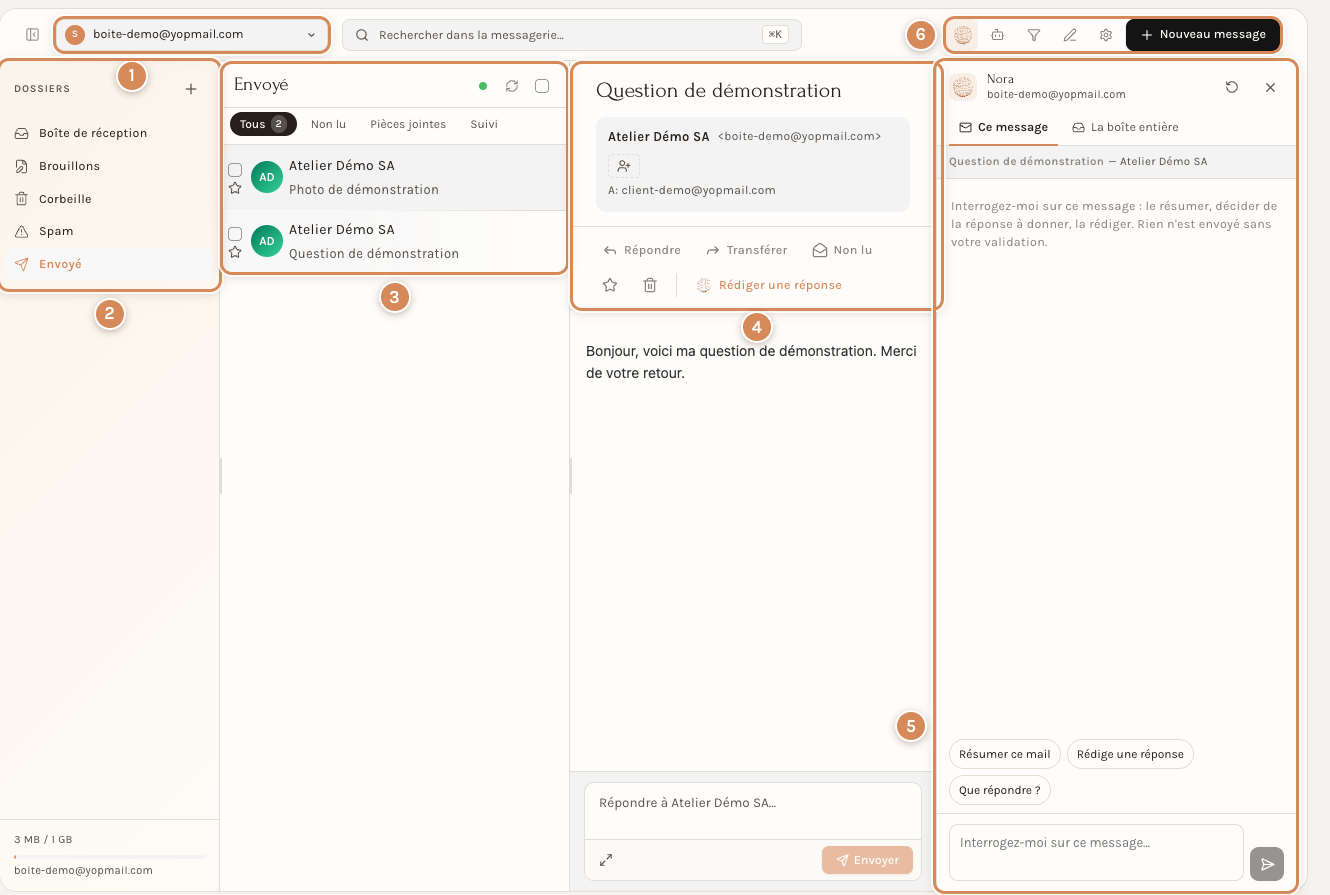This screenshot has width=1330, height=895.
Task: Click in the 'Répondre à Atelier Démo SA' reply box
Action: [753, 810]
